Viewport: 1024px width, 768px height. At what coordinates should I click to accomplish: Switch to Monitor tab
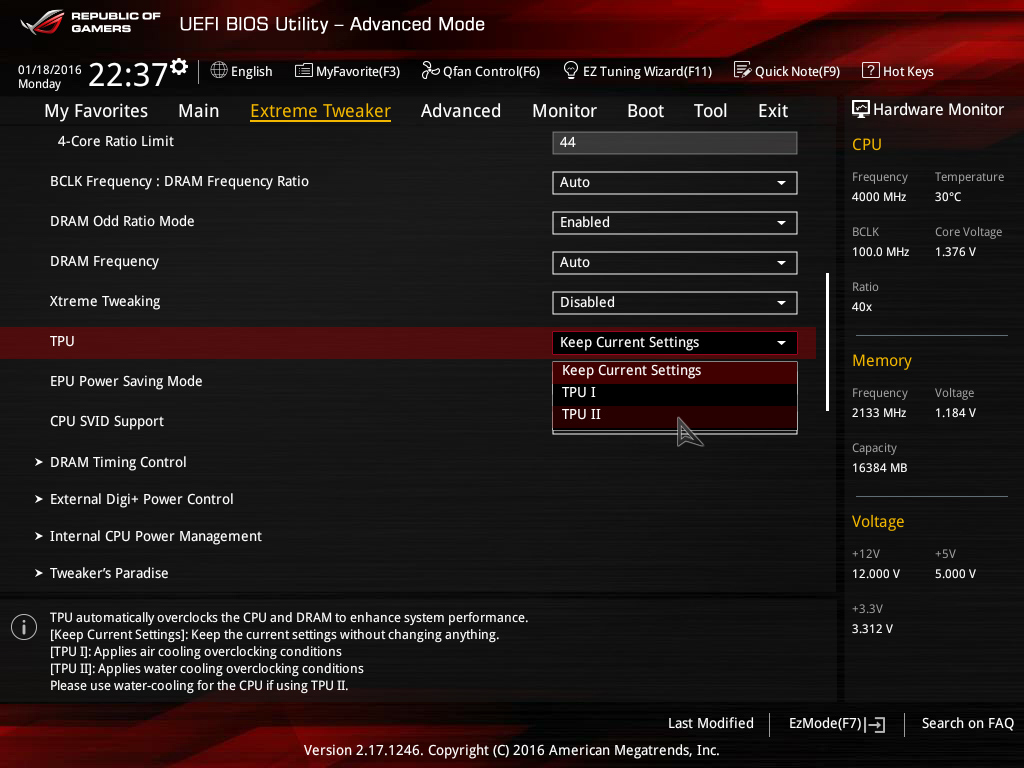point(564,111)
